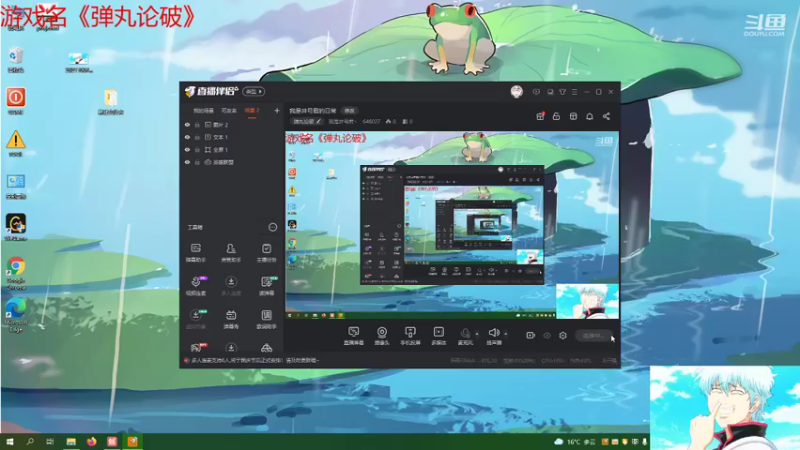Select the 全屏 1 source row
This screenshot has height=450, width=800.
[x=232, y=149]
